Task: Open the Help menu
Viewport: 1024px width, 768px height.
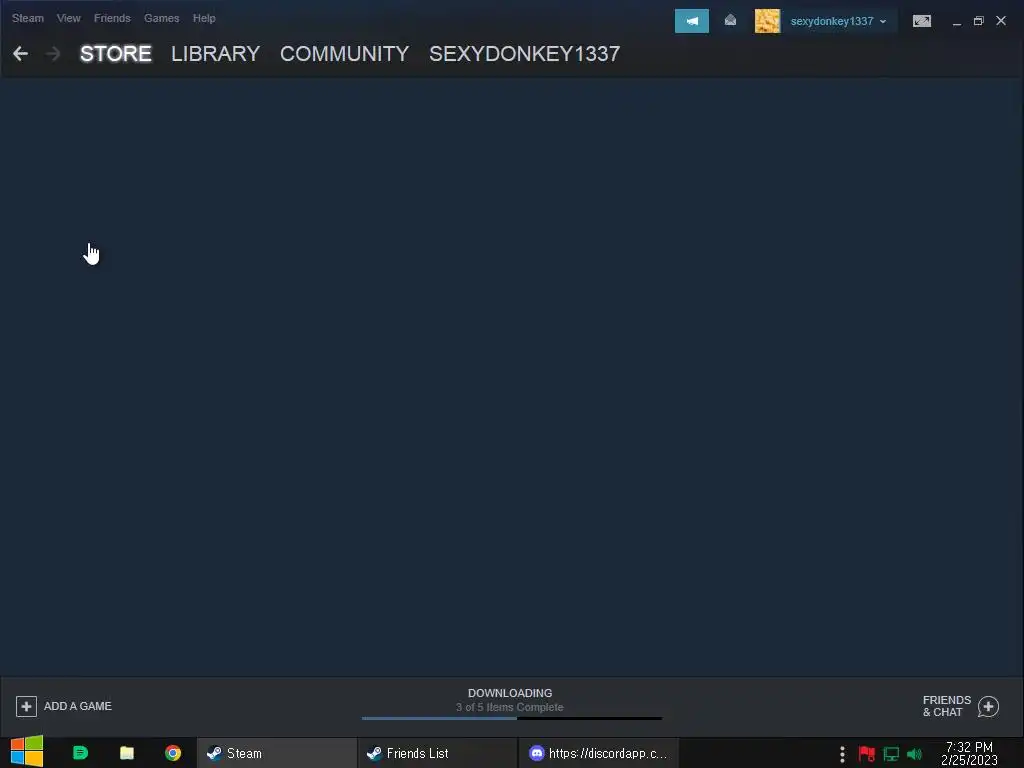Action: (204, 18)
